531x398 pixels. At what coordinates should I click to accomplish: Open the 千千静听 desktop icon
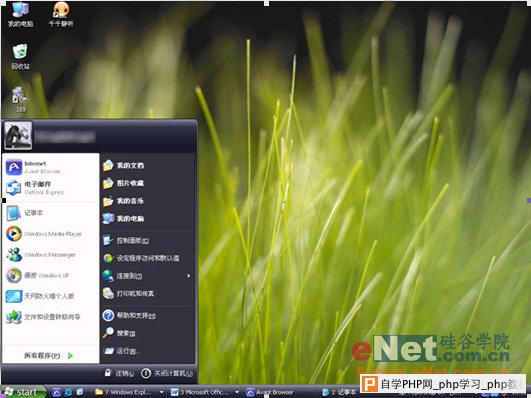[x=61, y=14]
